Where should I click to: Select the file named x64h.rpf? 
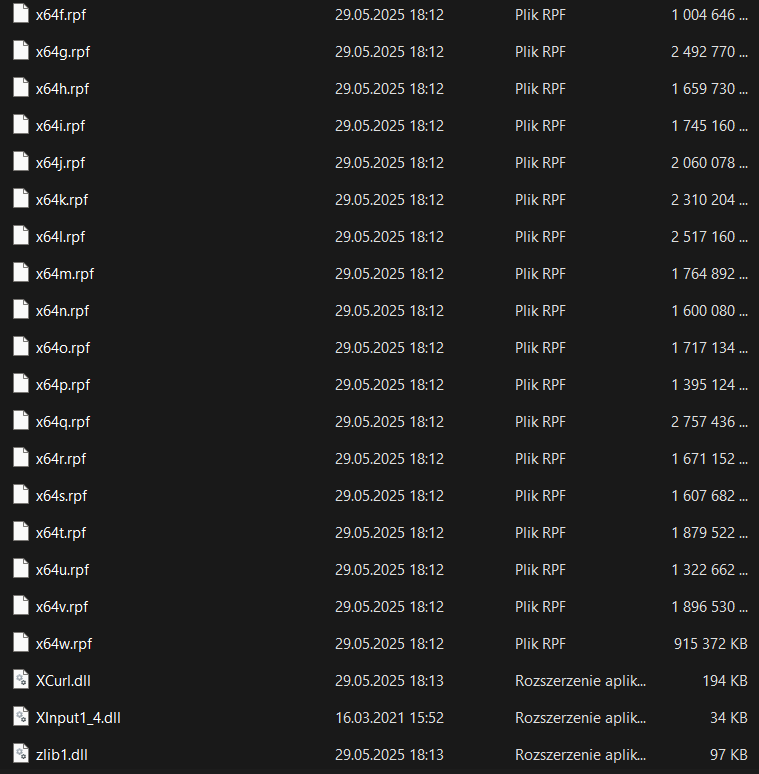click(x=62, y=89)
